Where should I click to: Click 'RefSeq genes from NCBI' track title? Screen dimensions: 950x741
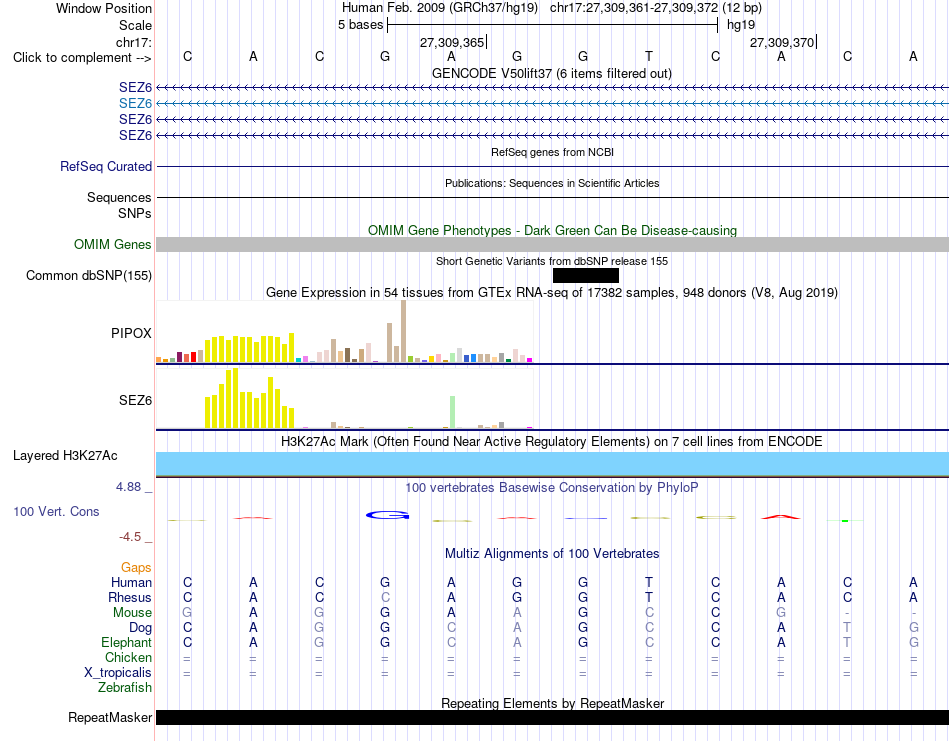point(552,152)
